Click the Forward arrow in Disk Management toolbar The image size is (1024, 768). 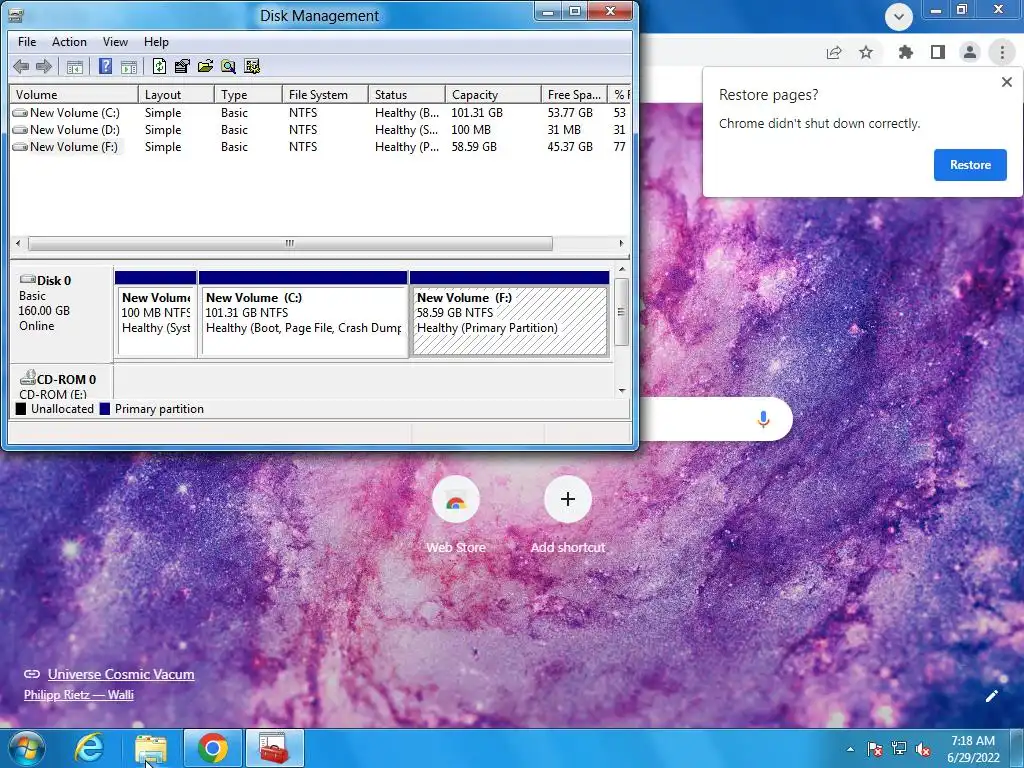pyautogui.click(x=44, y=66)
